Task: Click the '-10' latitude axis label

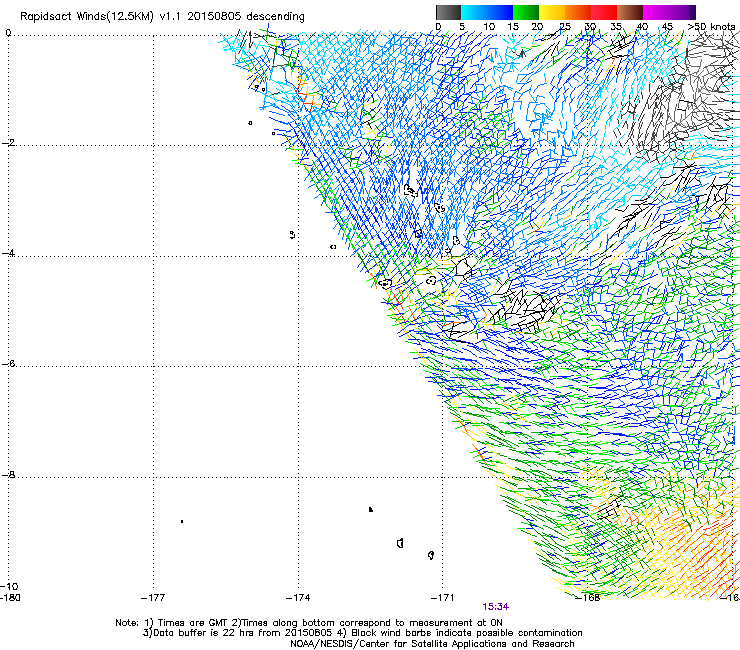Action: 9,586
